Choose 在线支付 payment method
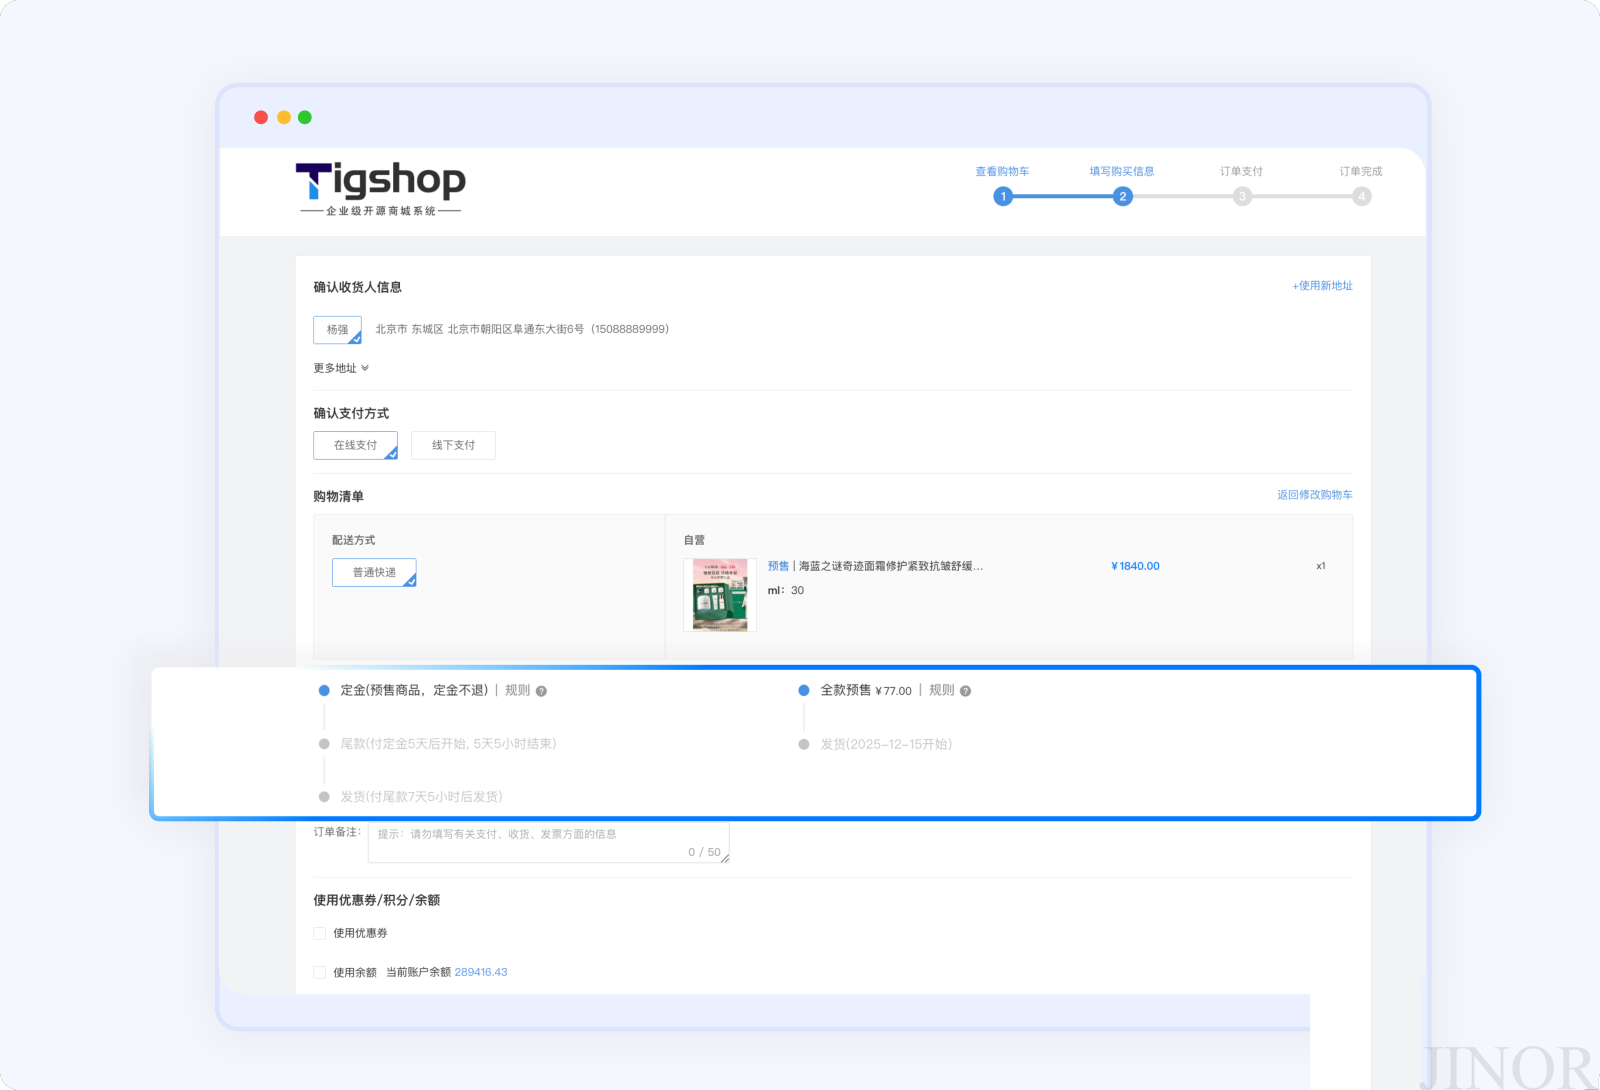Screen dimensions: 1600x1090 (x=355, y=445)
